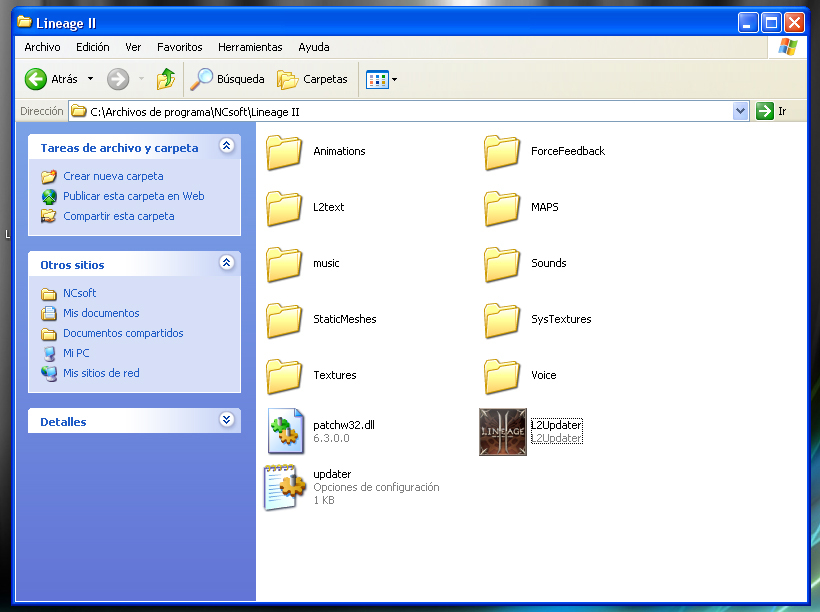Select the SysTextures folder icon
The height and width of the screenshot is (612, 820).
click(x=502, y=320)
